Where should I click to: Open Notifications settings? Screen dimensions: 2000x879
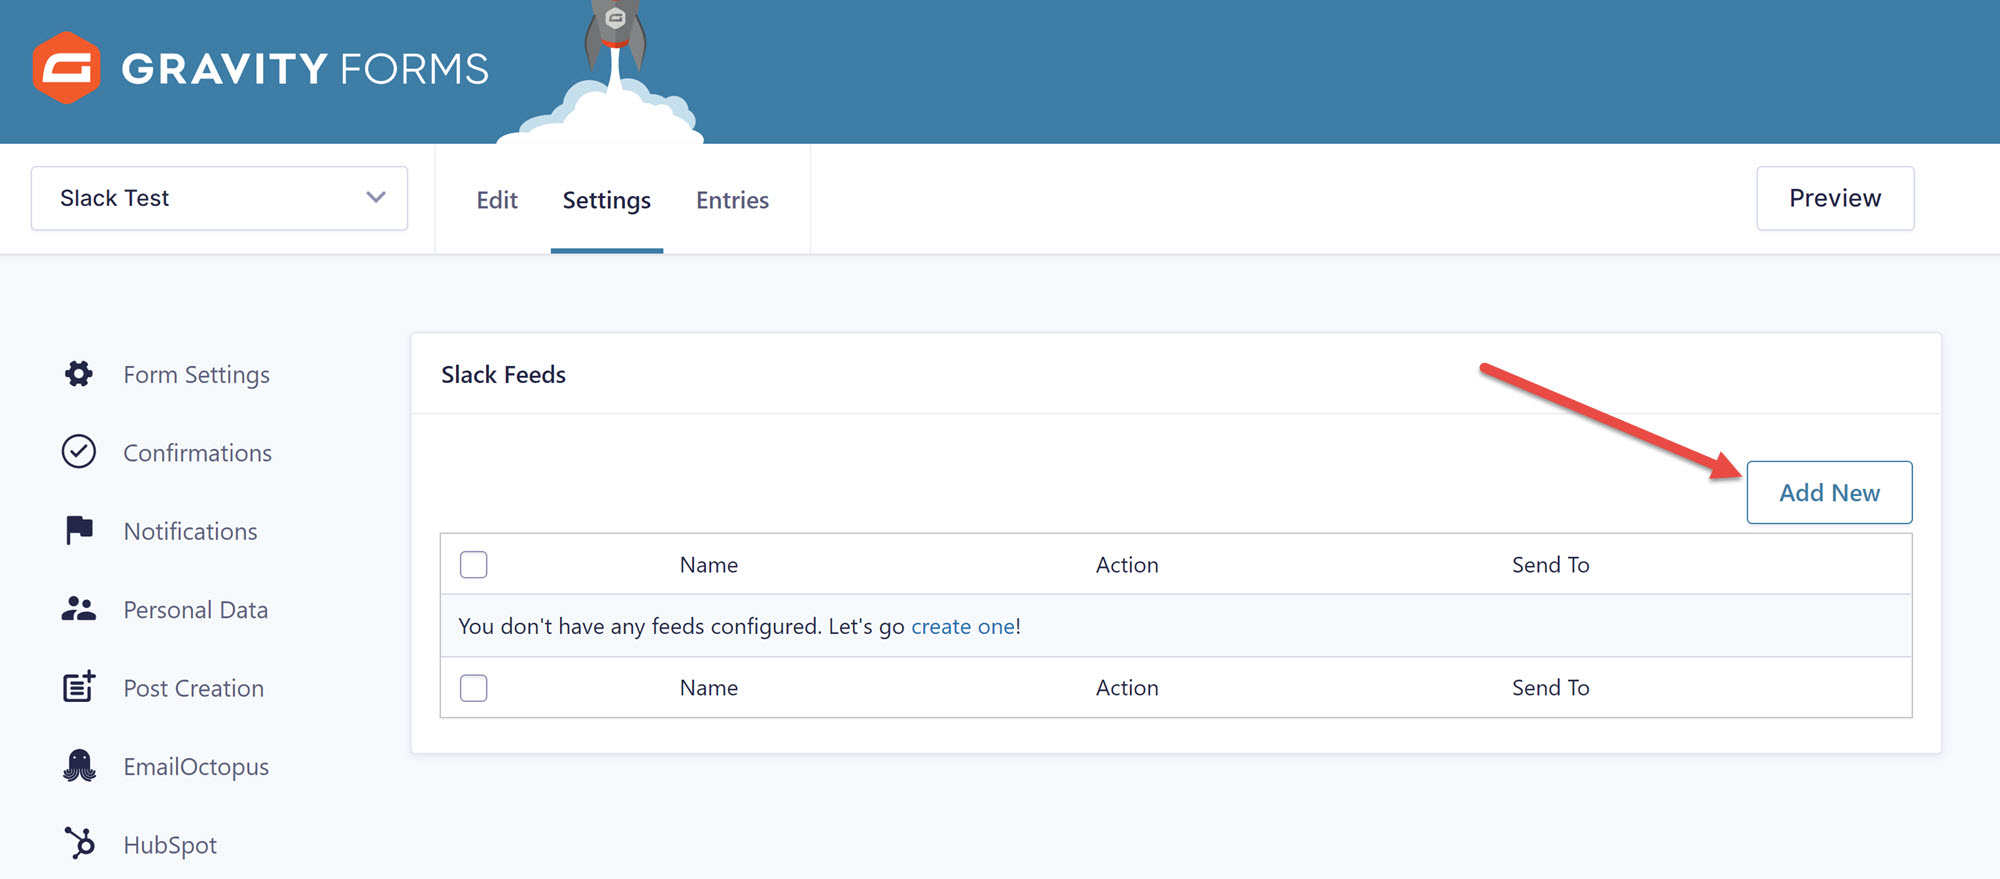click(x=190, y=531)
